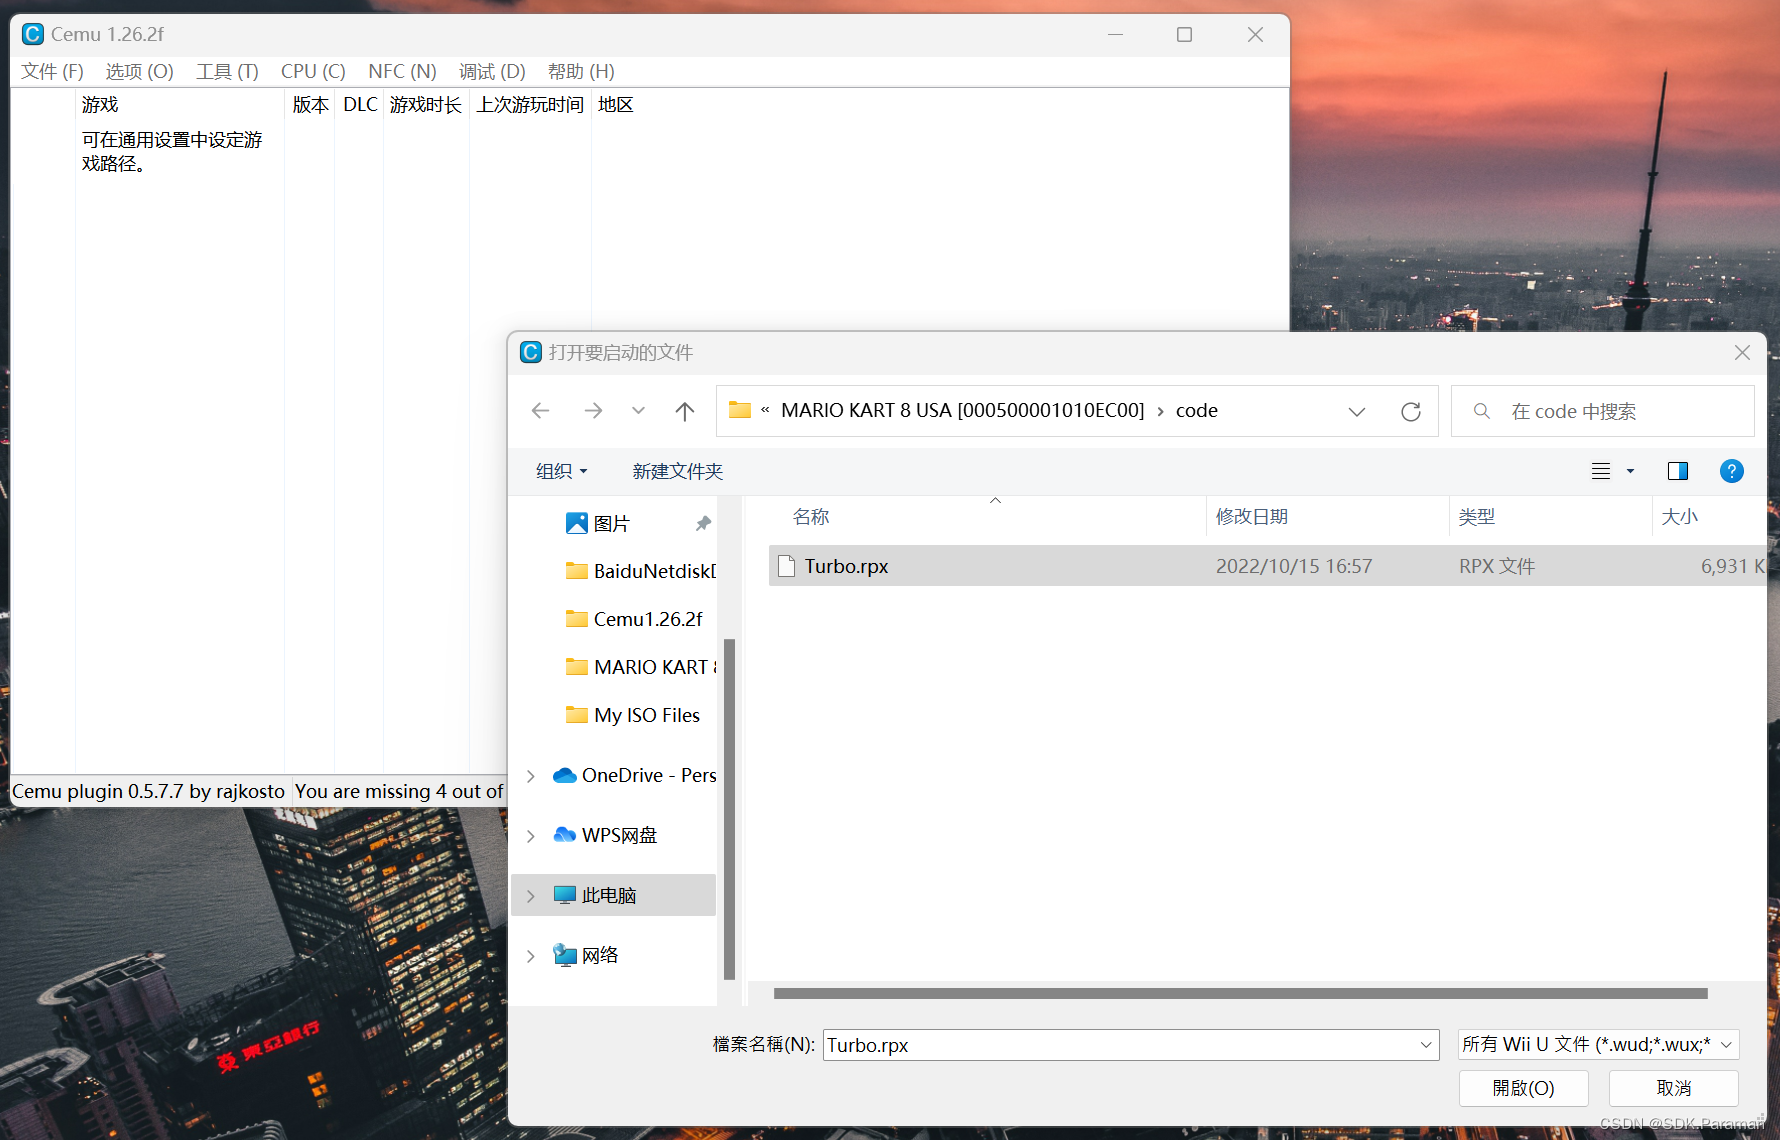Open the 工具 (T) menu in Cemu
Viewport: 1780px width, 1140px height.
228,72
